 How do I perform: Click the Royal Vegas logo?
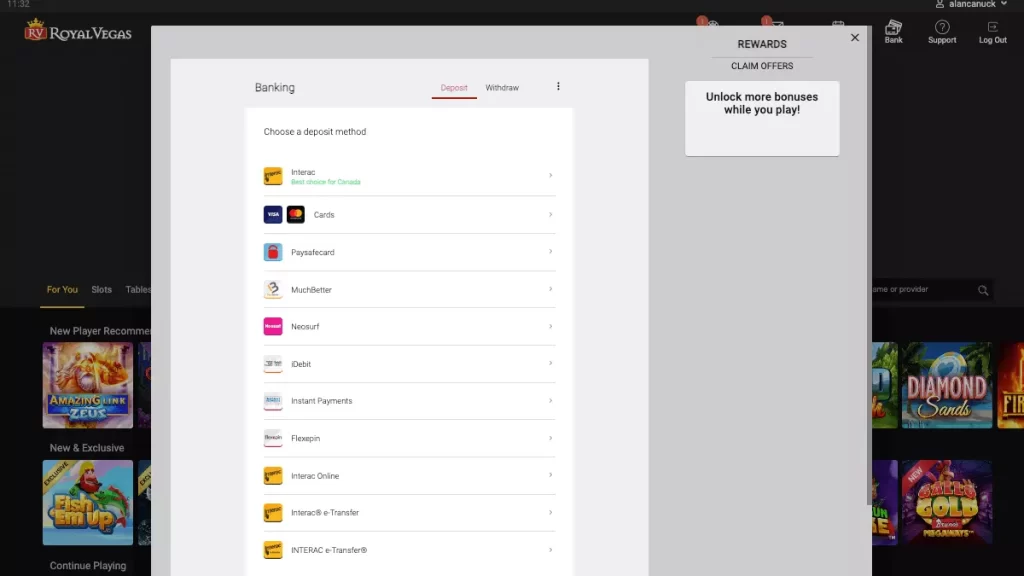tap(78, 31)
